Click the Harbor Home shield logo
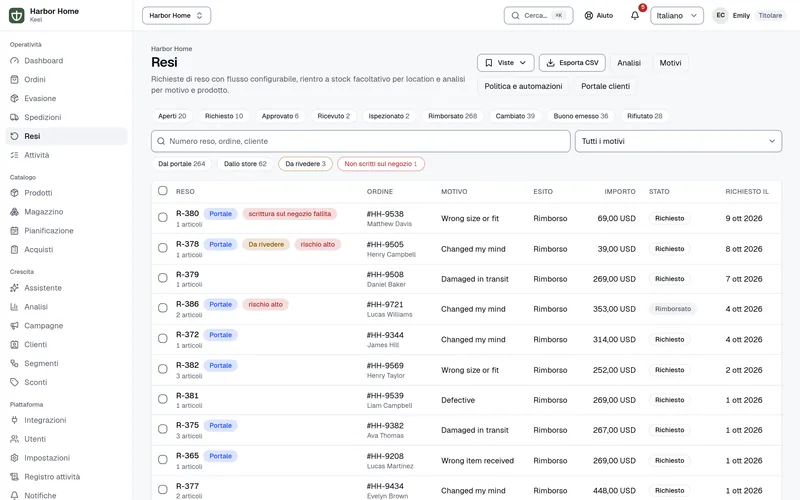The height and width of the screenshot is (500, 800). coord(16,15)
